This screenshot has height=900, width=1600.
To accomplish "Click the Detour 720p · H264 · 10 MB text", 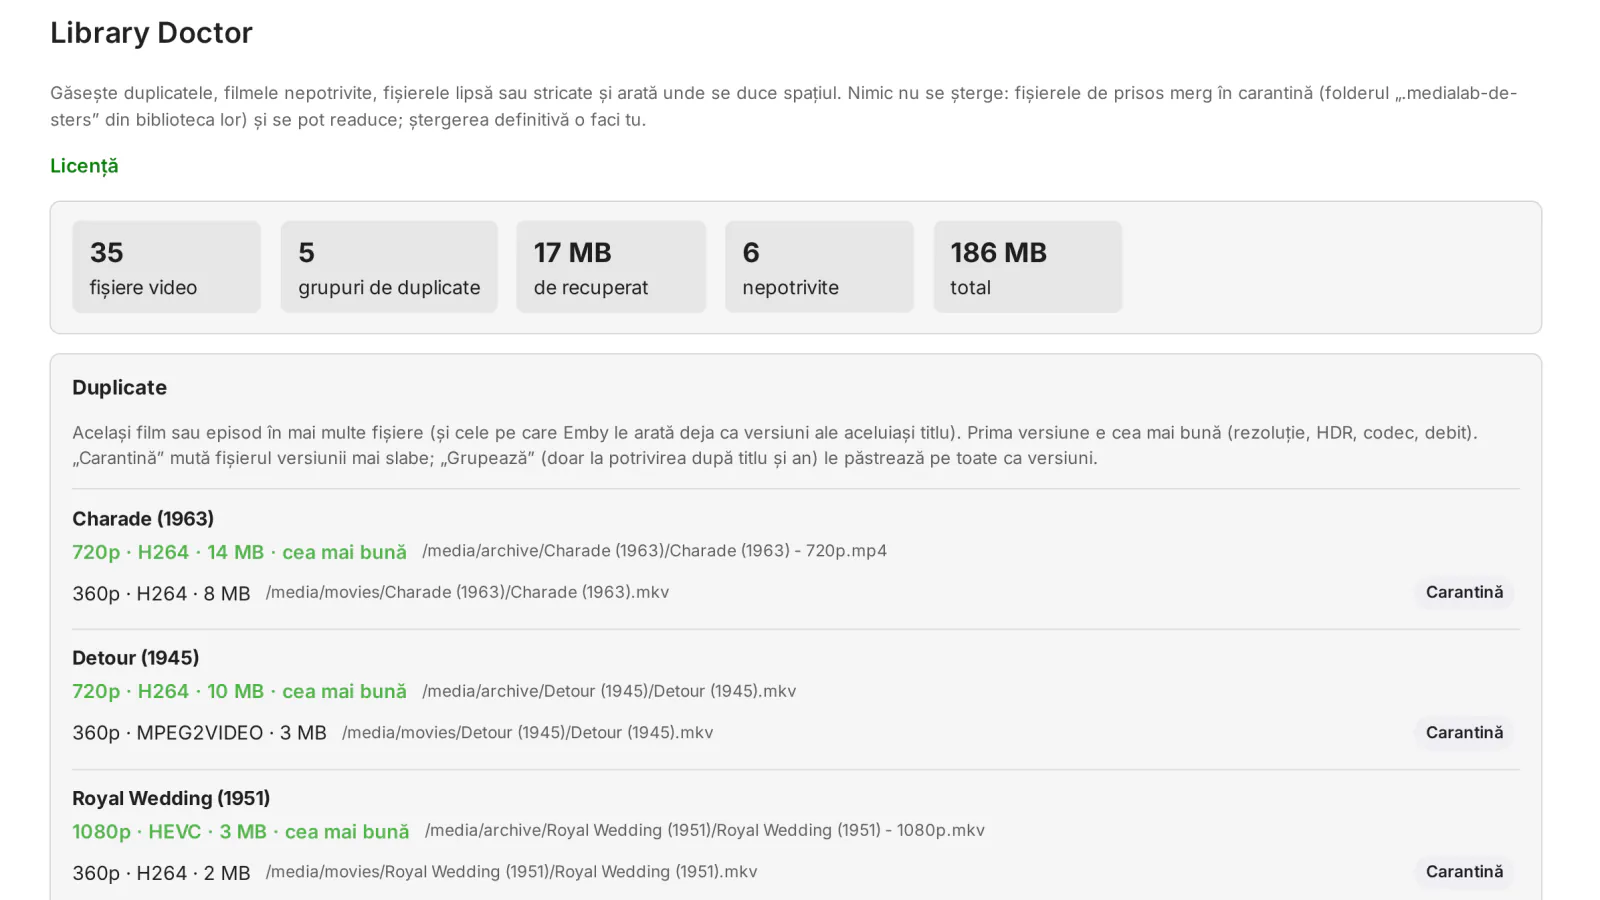I will [239, 692].
